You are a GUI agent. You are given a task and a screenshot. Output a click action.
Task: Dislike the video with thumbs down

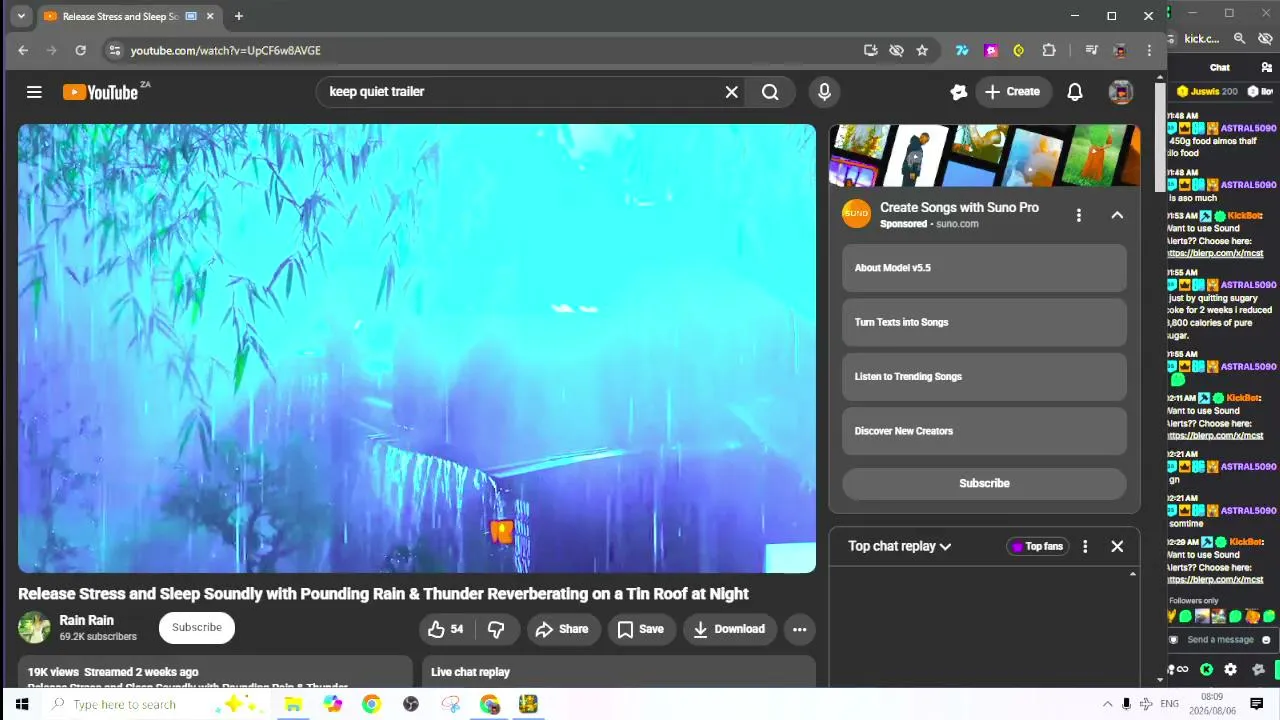(x=496, y=629)
